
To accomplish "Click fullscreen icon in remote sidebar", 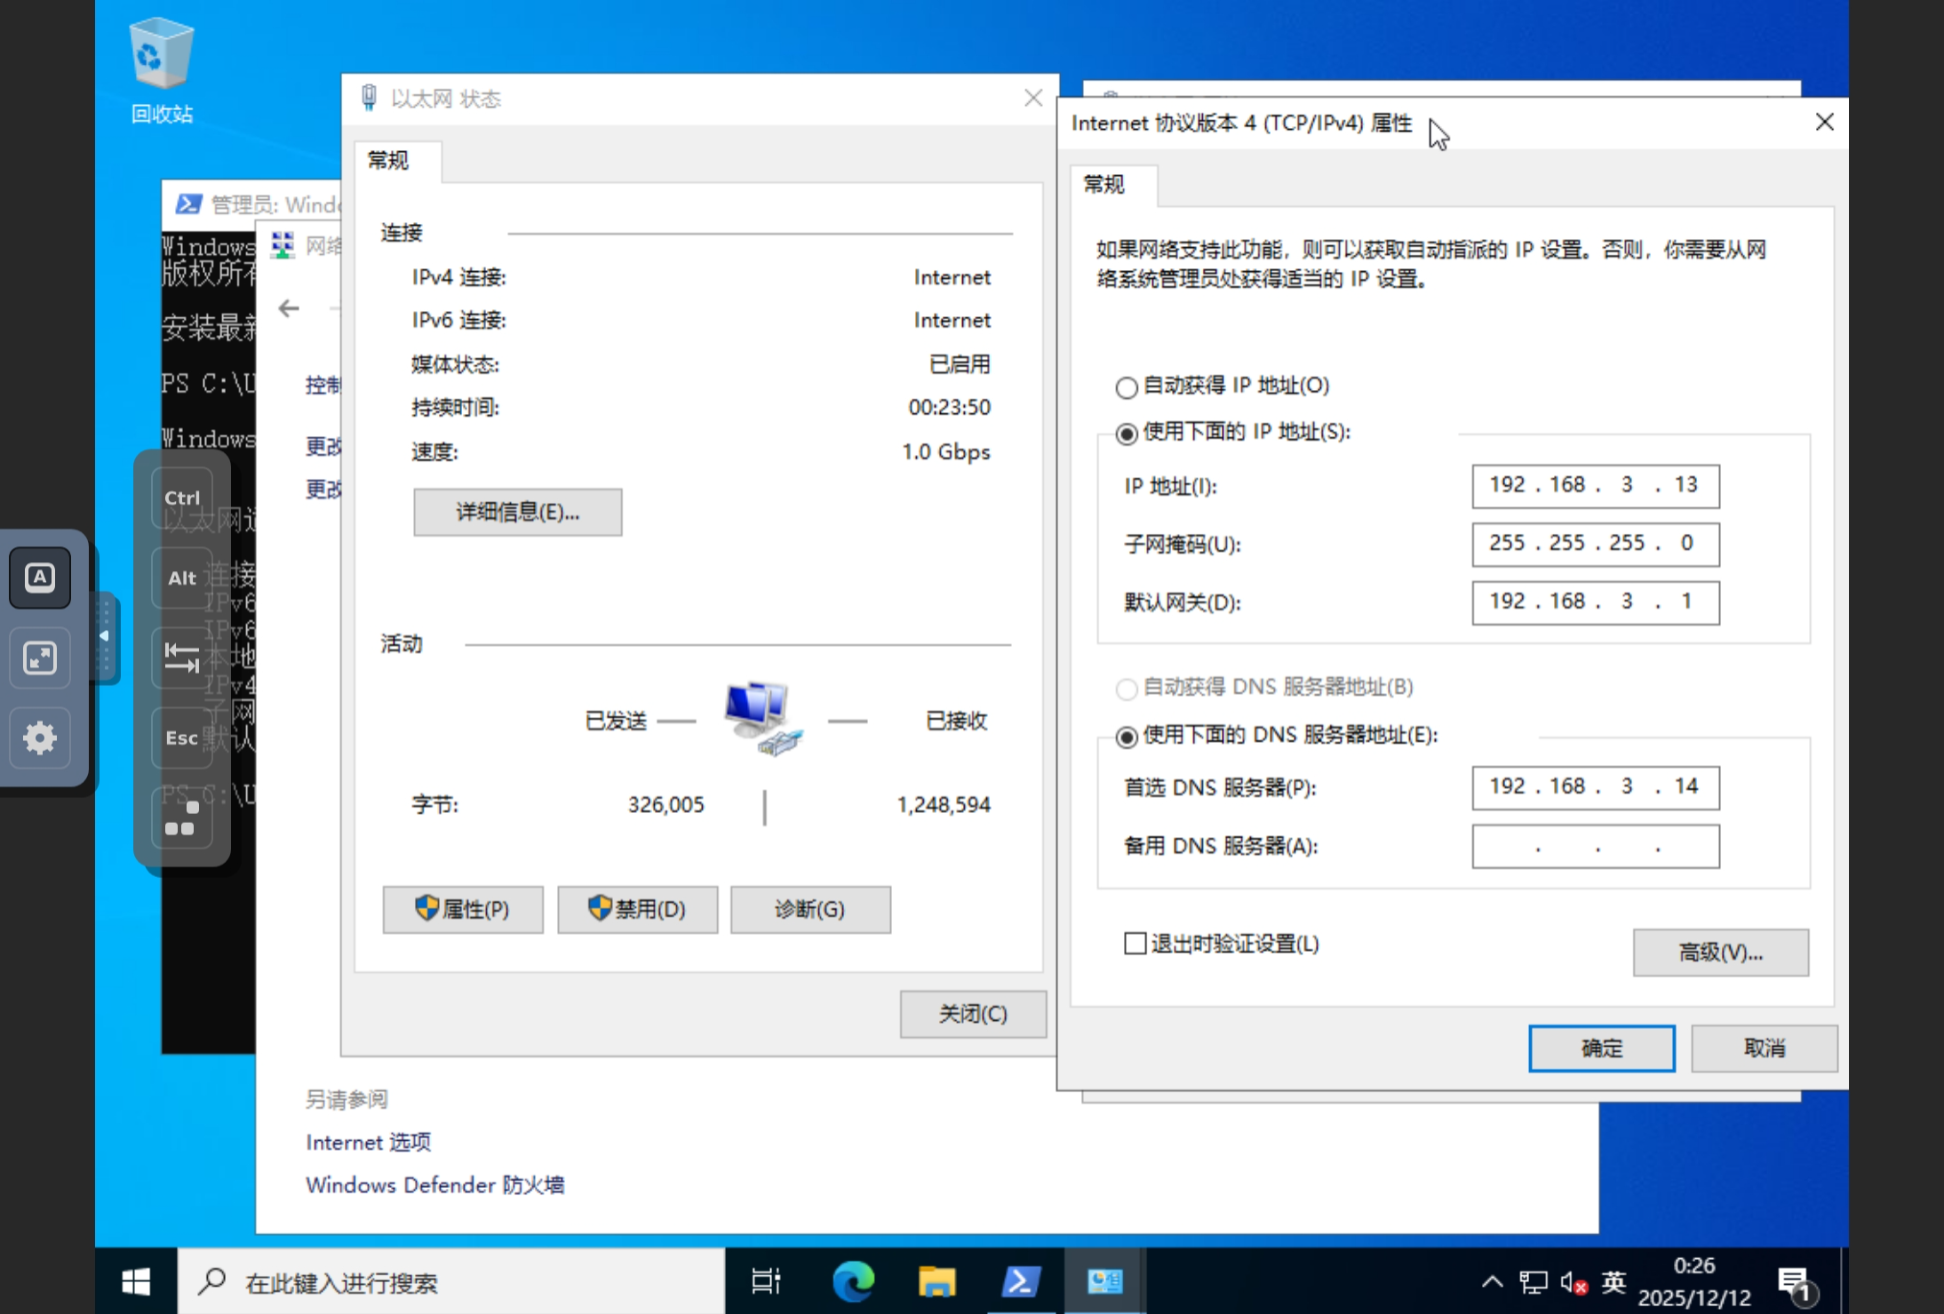I will coord(40,658).
